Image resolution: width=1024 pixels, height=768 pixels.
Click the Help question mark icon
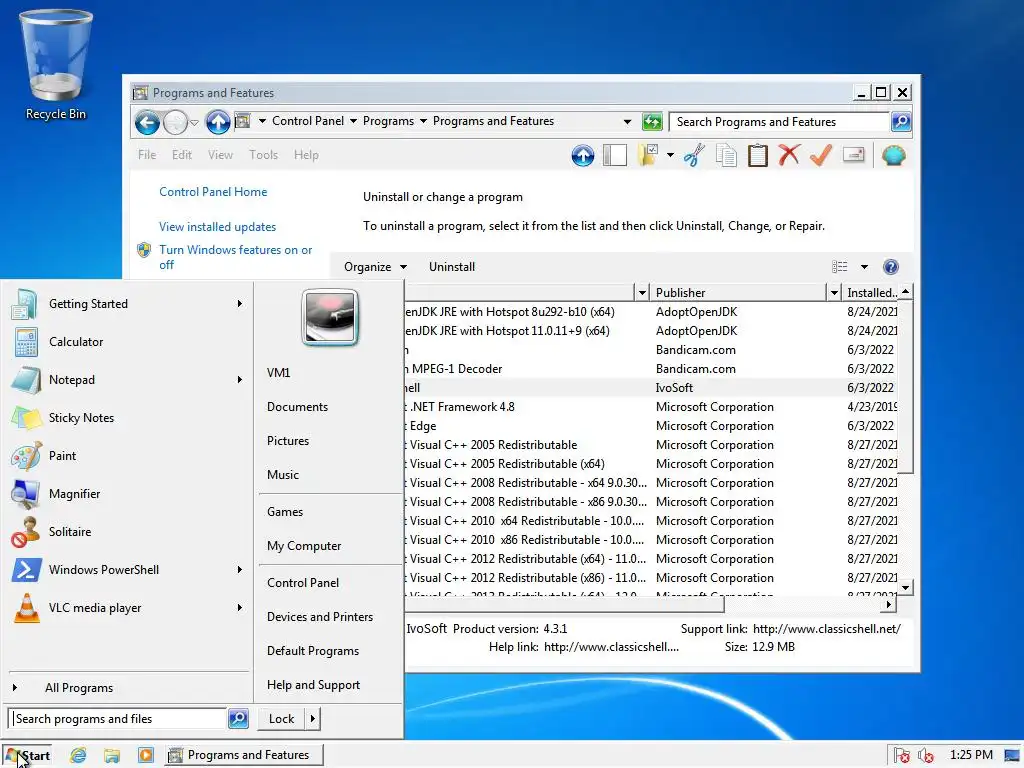tap(891, 266)
